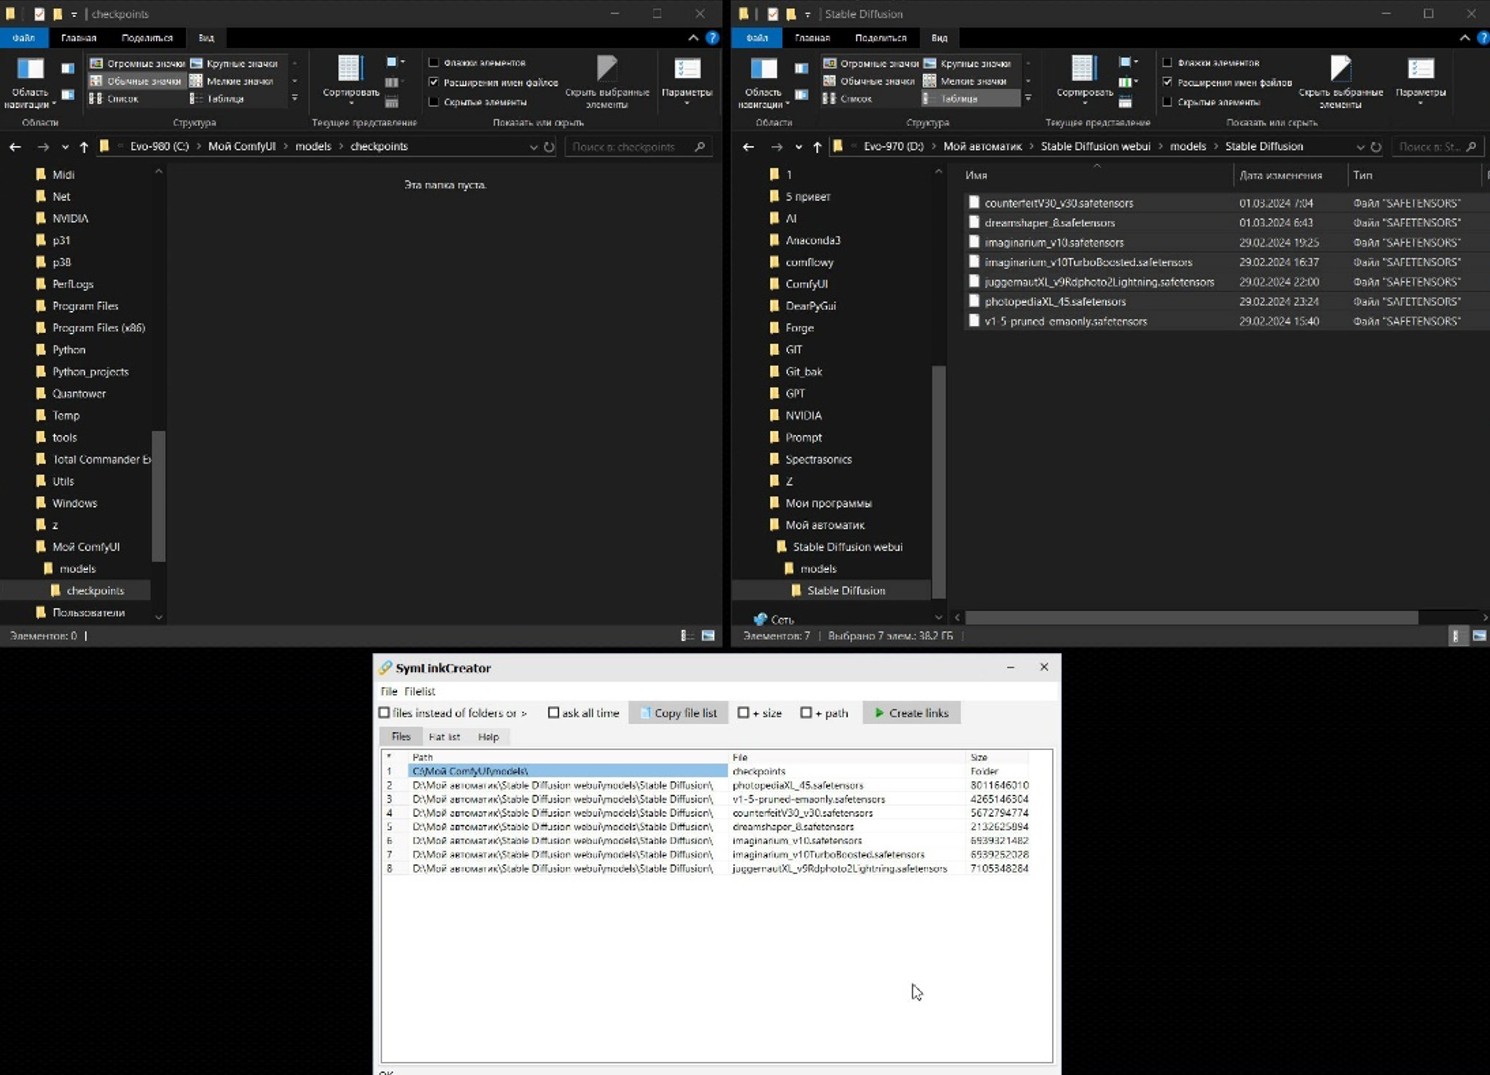Open Options dropdown arrow in checkpoints window
This screenshot has width=1490, height=1075.
(687, 102)
